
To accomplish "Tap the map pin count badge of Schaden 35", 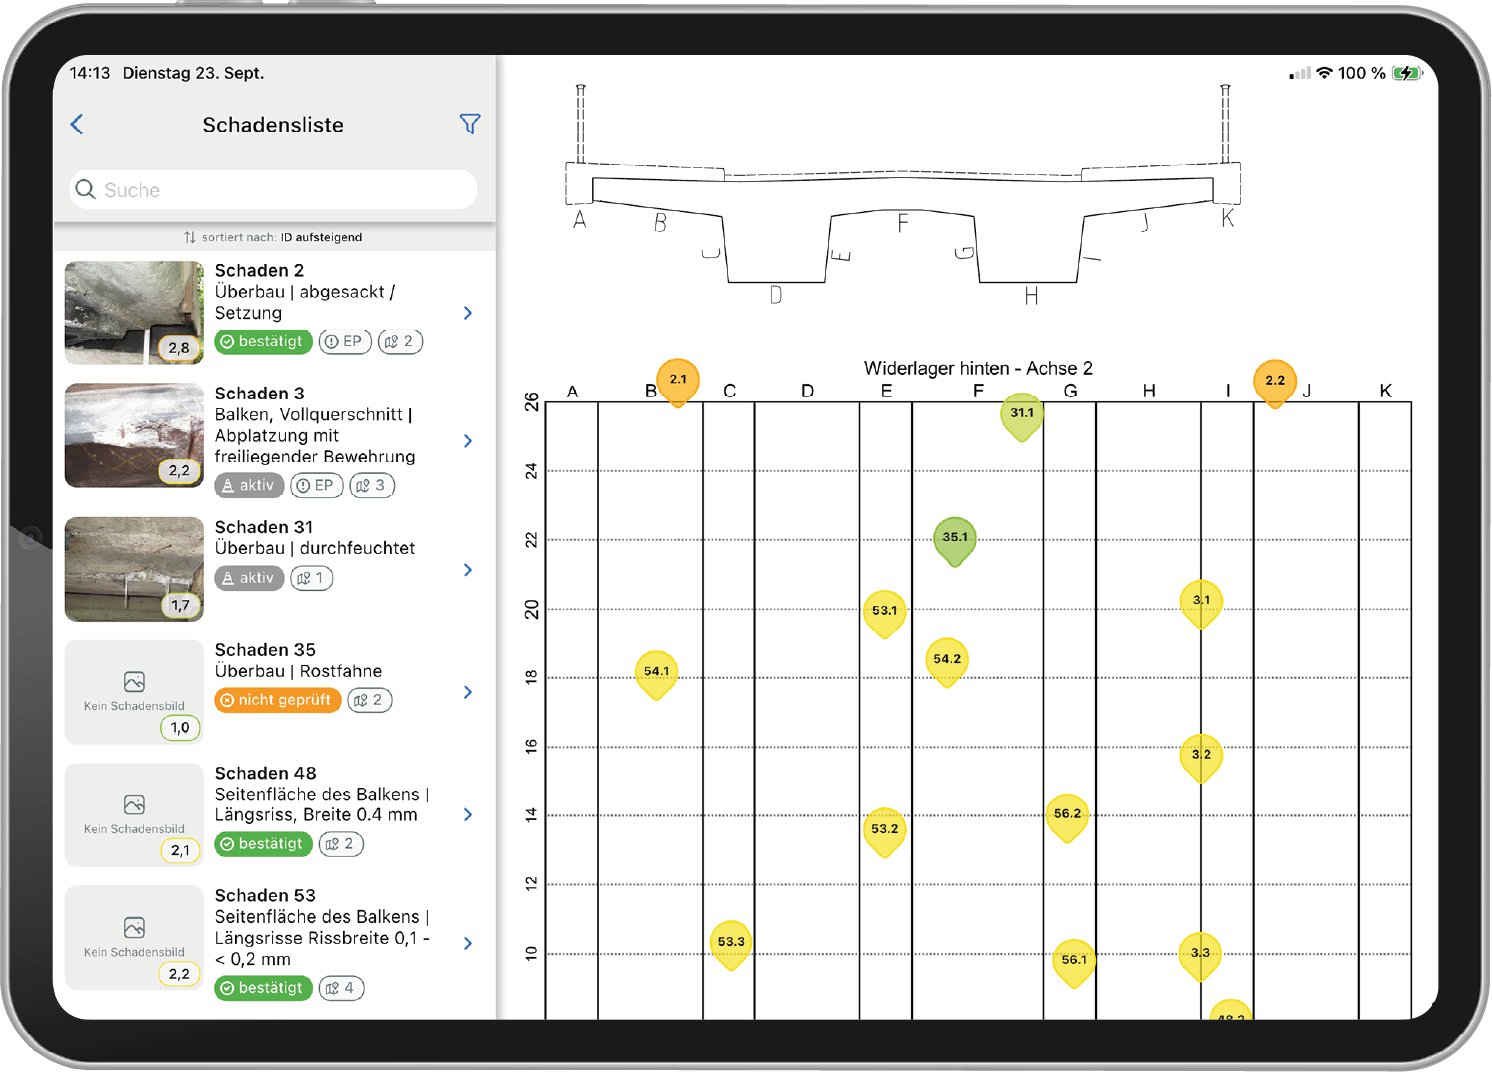I will tap(370, 700).
